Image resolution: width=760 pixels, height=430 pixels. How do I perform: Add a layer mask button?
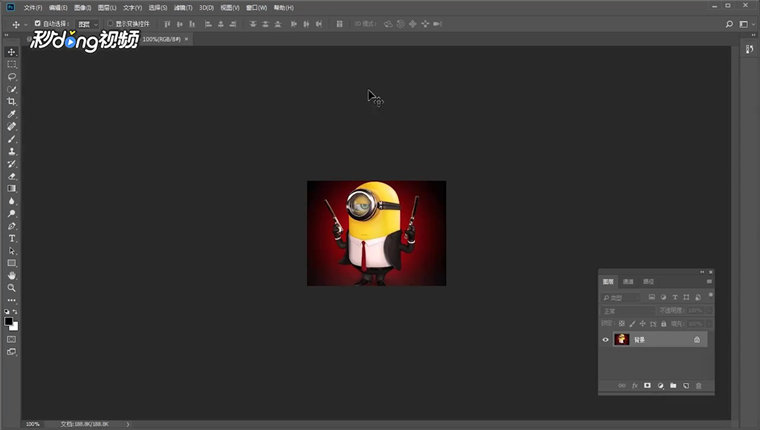[647, 386]
